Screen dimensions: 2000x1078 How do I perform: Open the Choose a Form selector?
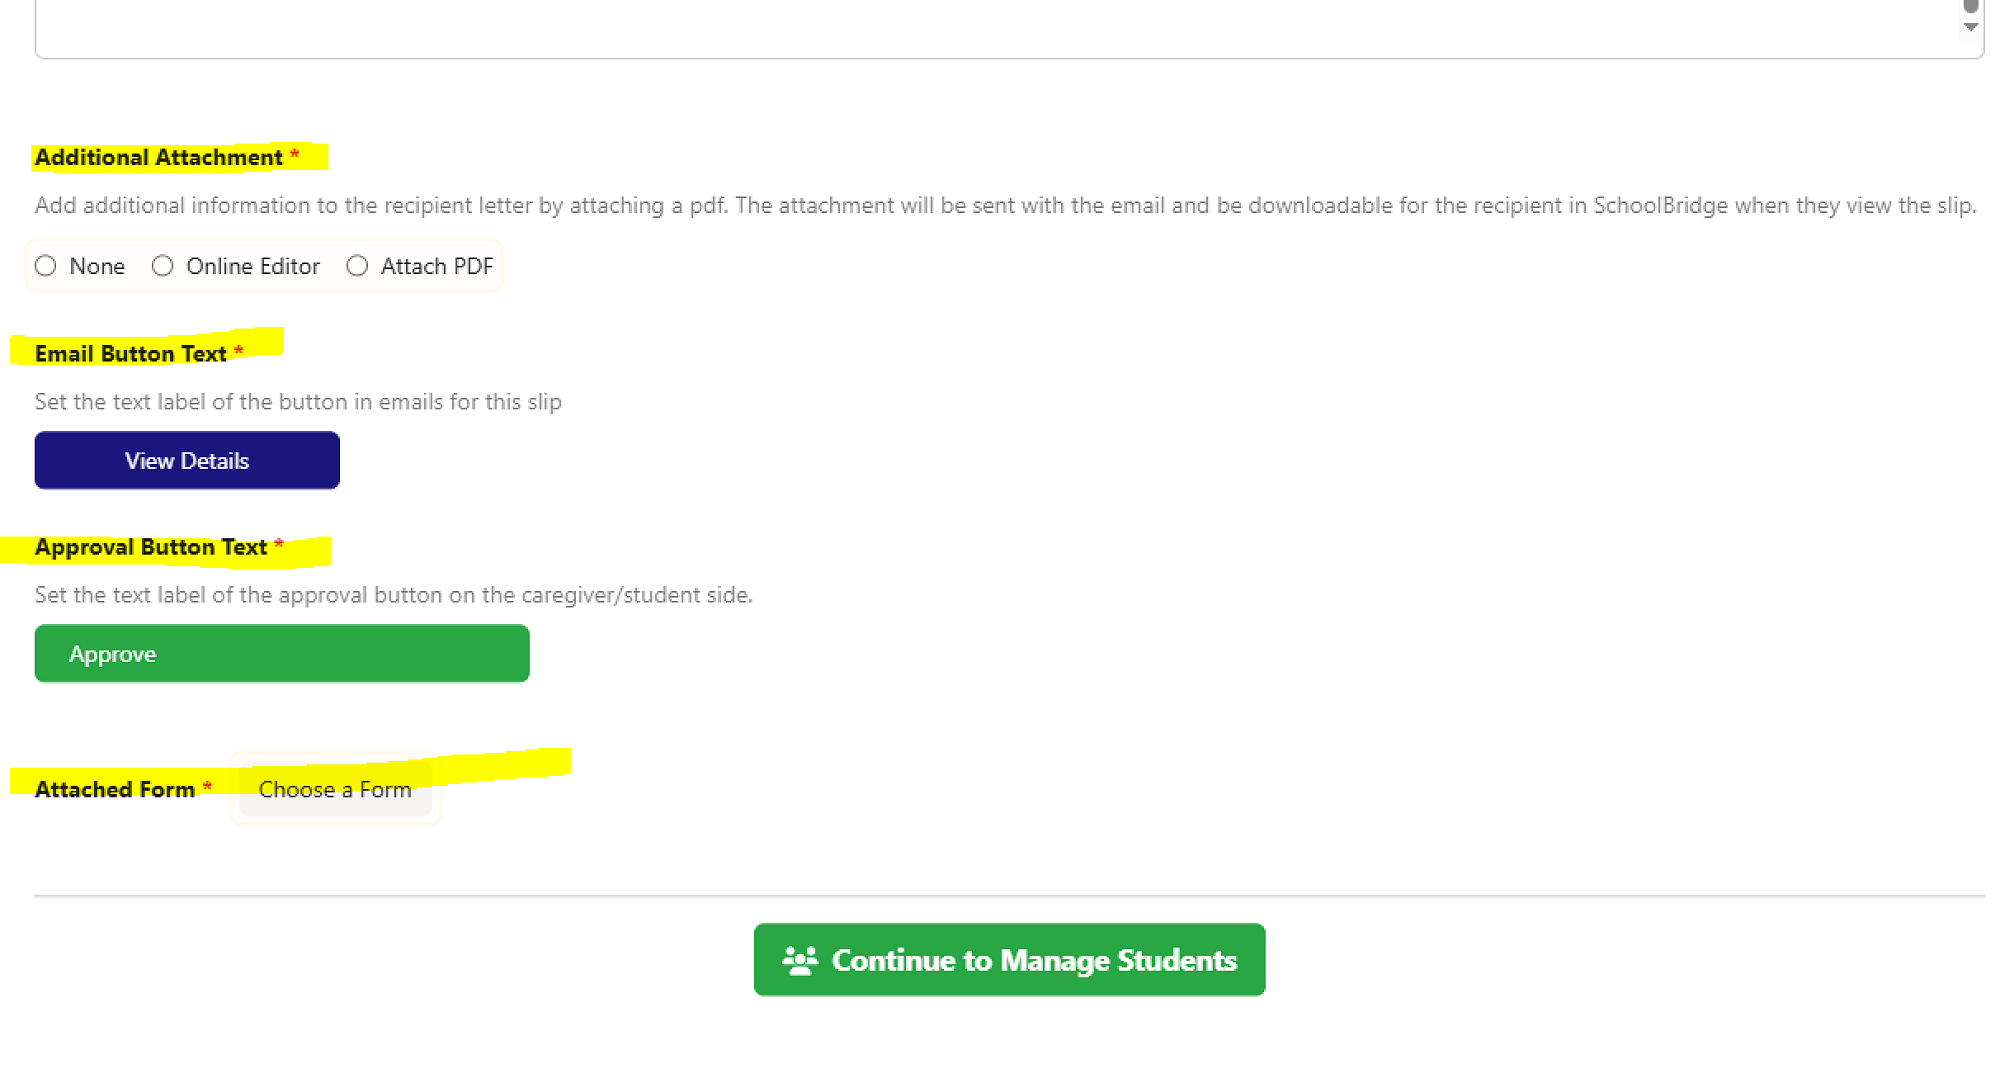click(x=335, y=789)
